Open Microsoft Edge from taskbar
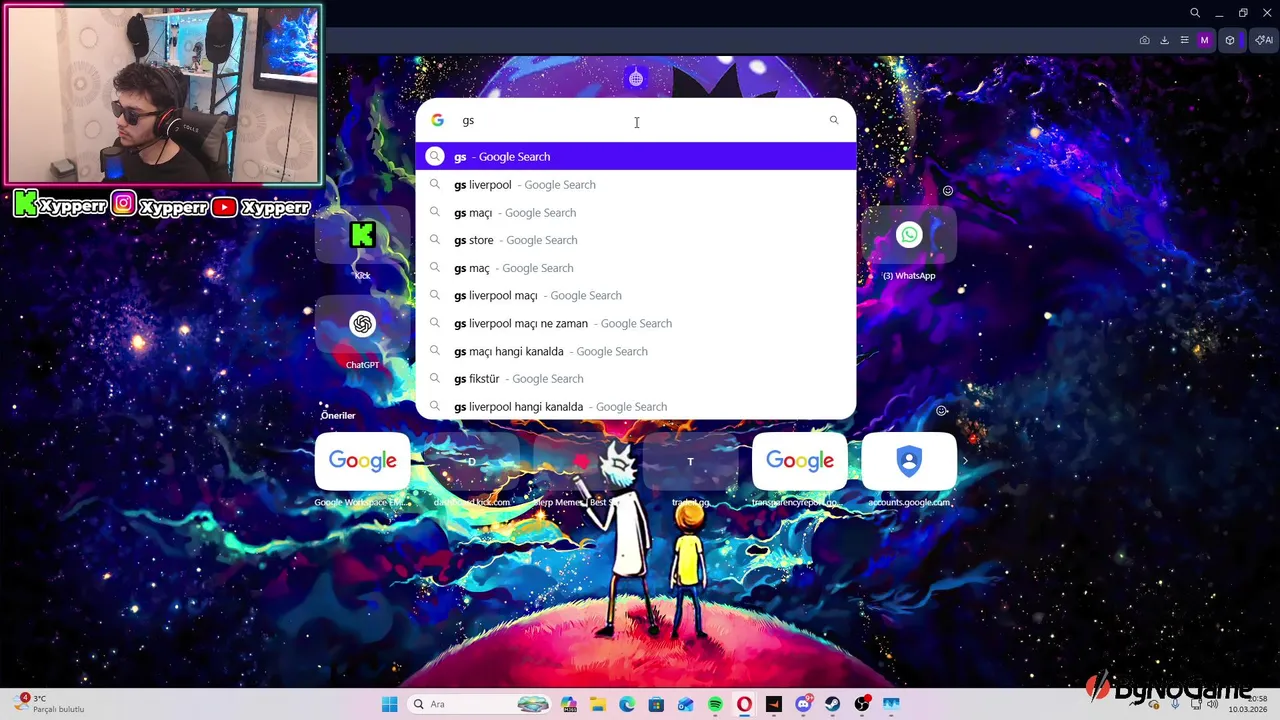This screenshot has height=720, width=1280. (x=627, y=704)
